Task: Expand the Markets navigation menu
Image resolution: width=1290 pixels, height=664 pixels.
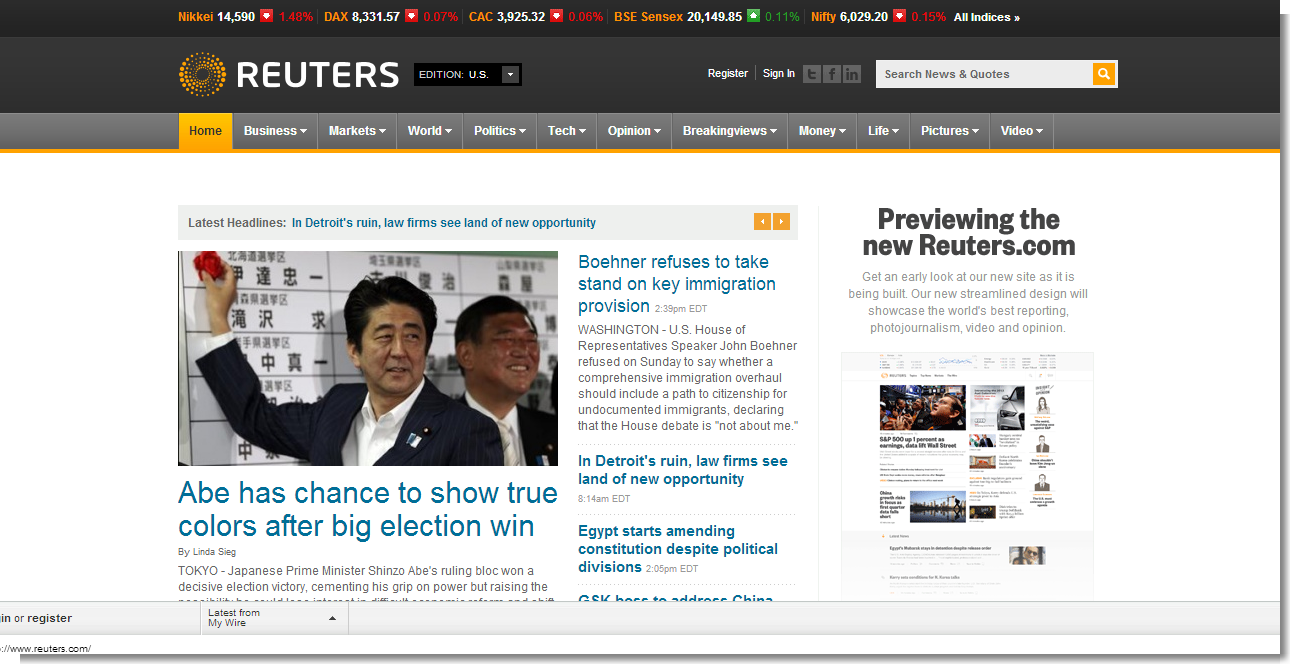Action: 357,131
